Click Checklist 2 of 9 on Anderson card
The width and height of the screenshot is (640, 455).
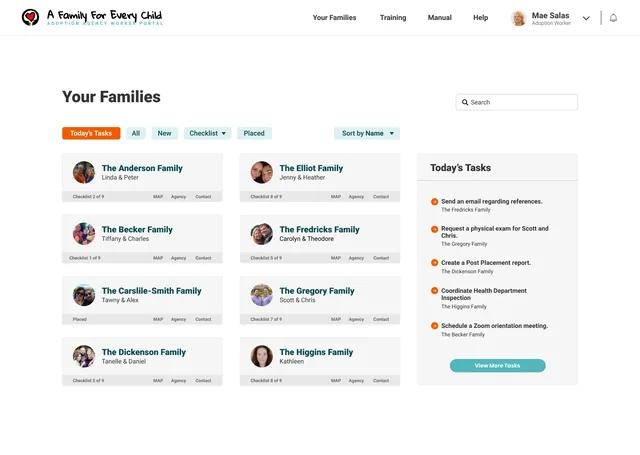coord(88,197)
